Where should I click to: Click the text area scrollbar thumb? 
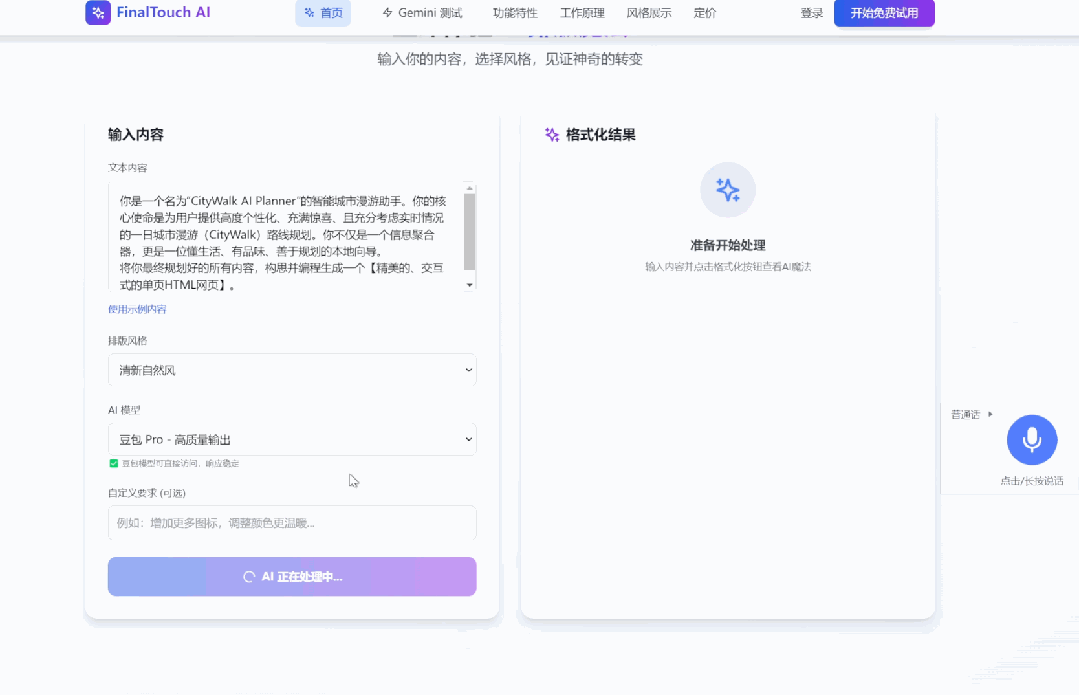(469, 232)
